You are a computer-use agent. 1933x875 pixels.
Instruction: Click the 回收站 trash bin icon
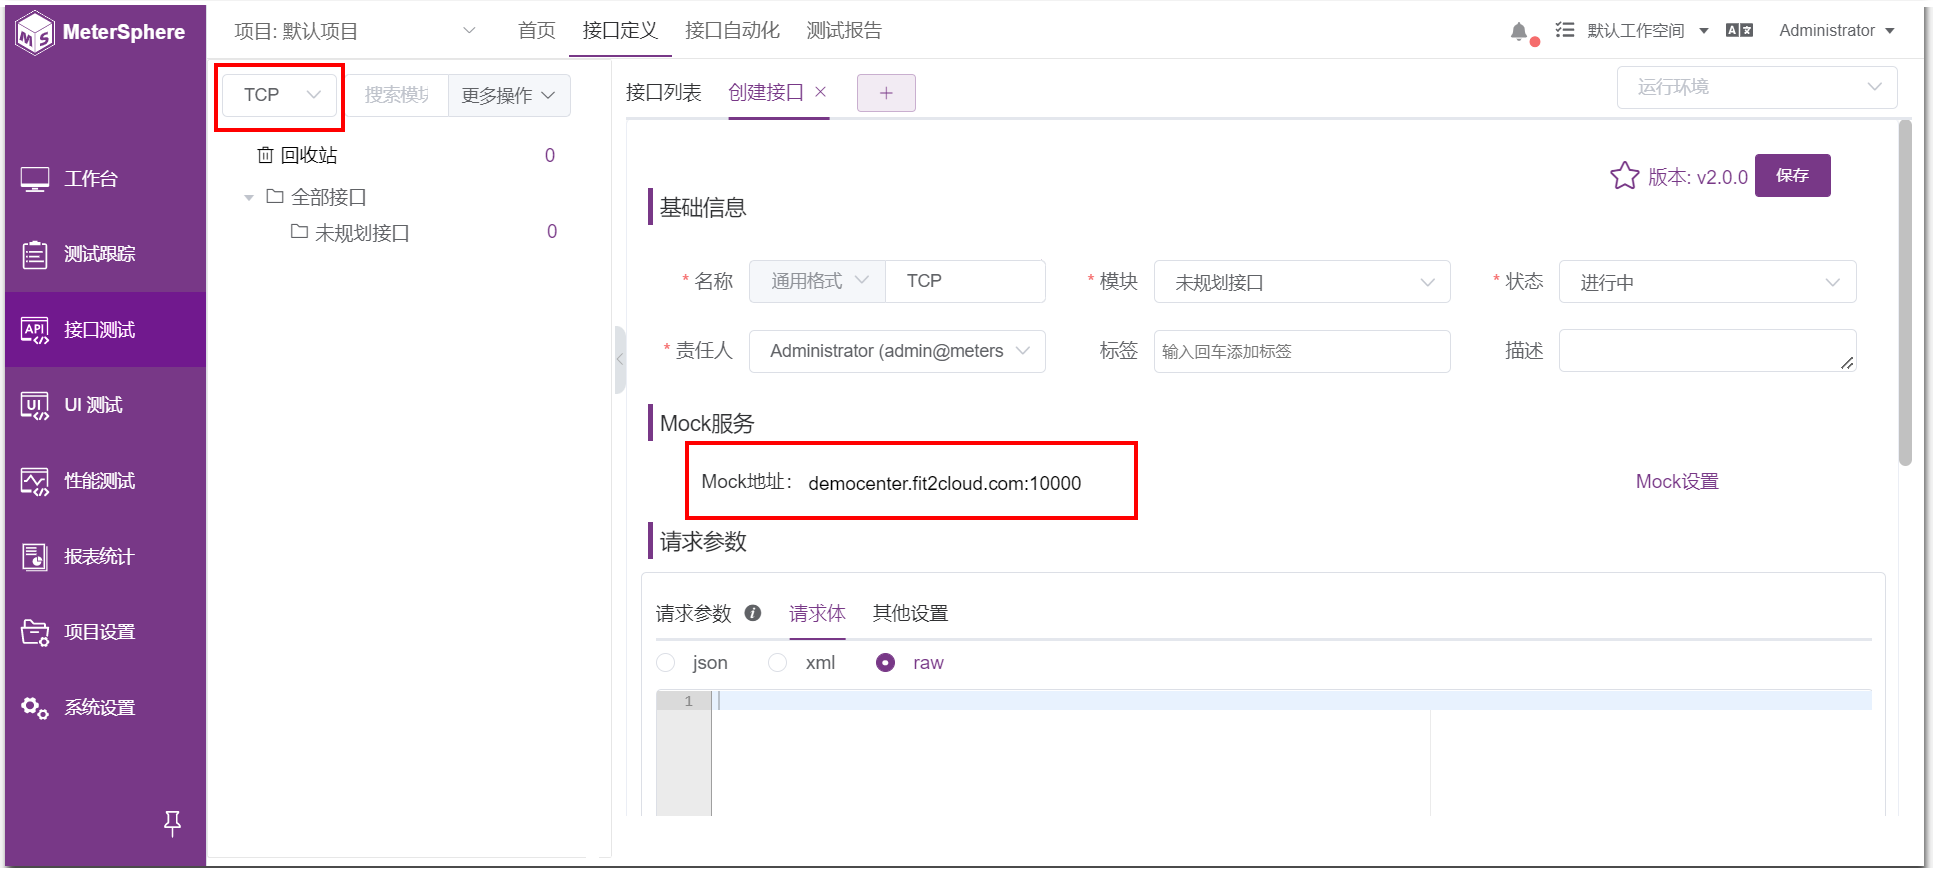pos(265,155)
